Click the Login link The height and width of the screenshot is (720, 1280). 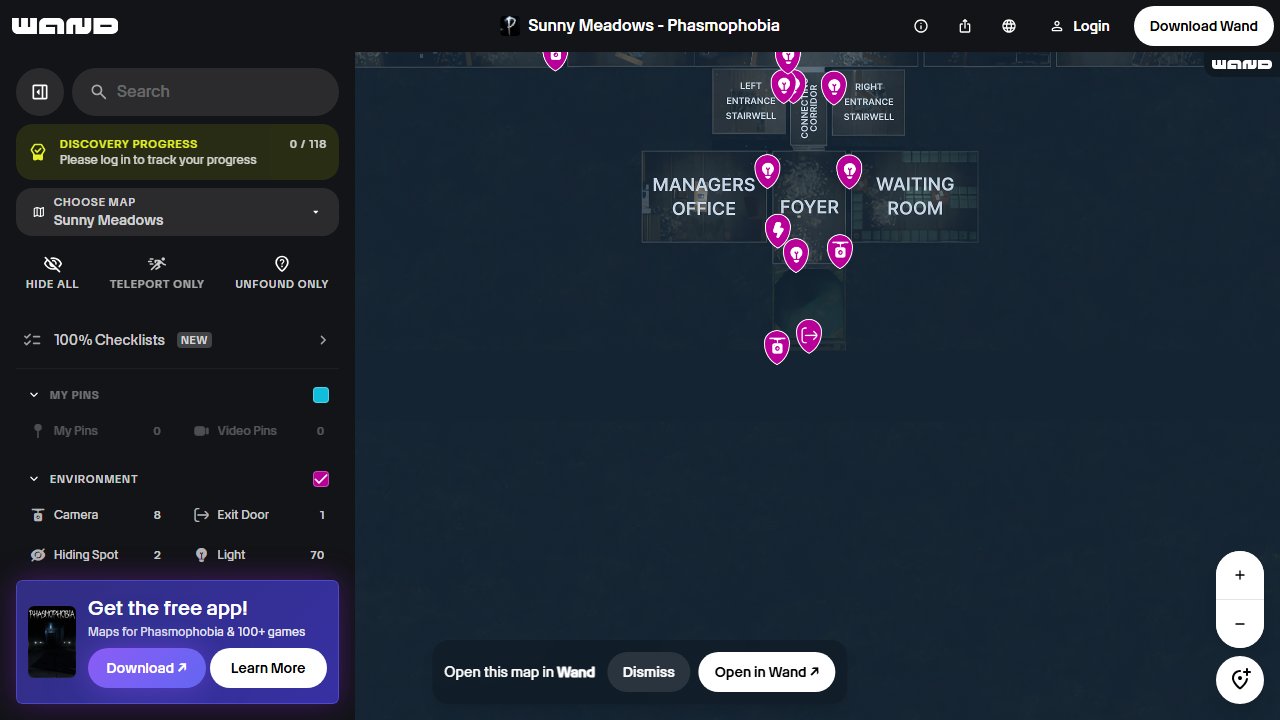tap(1080, 26)
